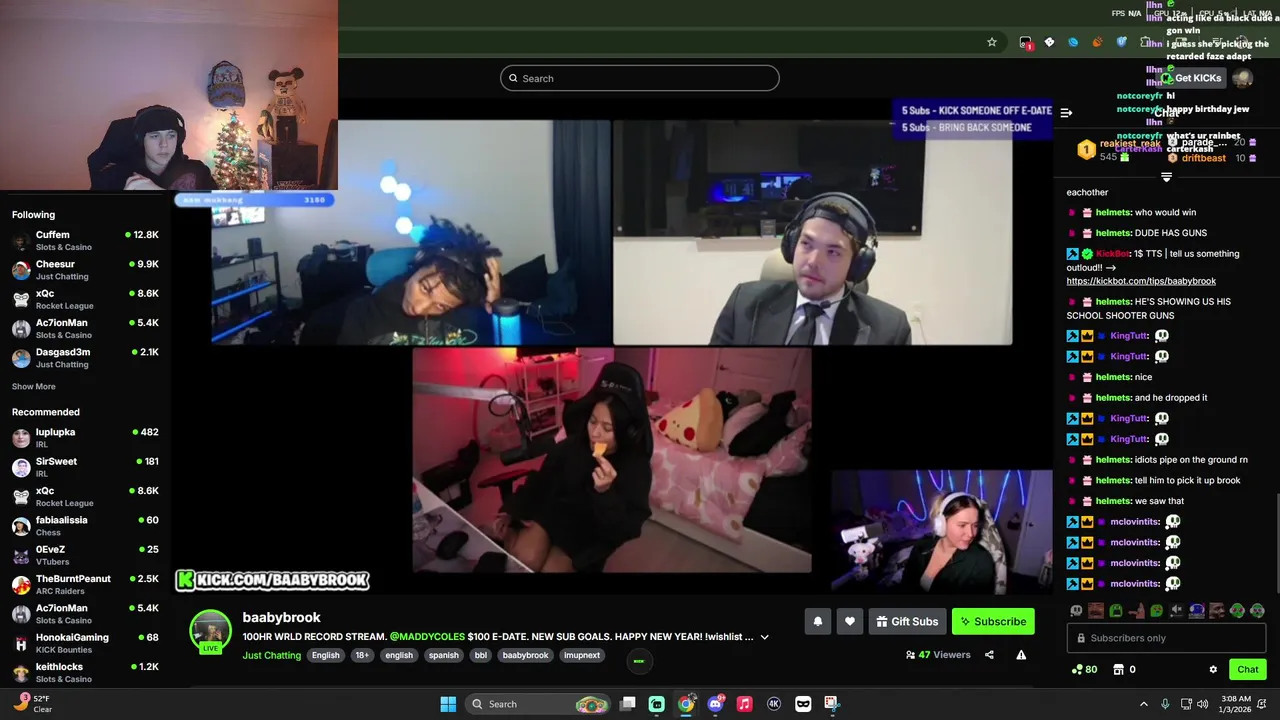Image resolution: width=1280 pixels, height=720 pixels.
Task: Click the @MADDYCOLES mention in title
Action: coord(427,636)
